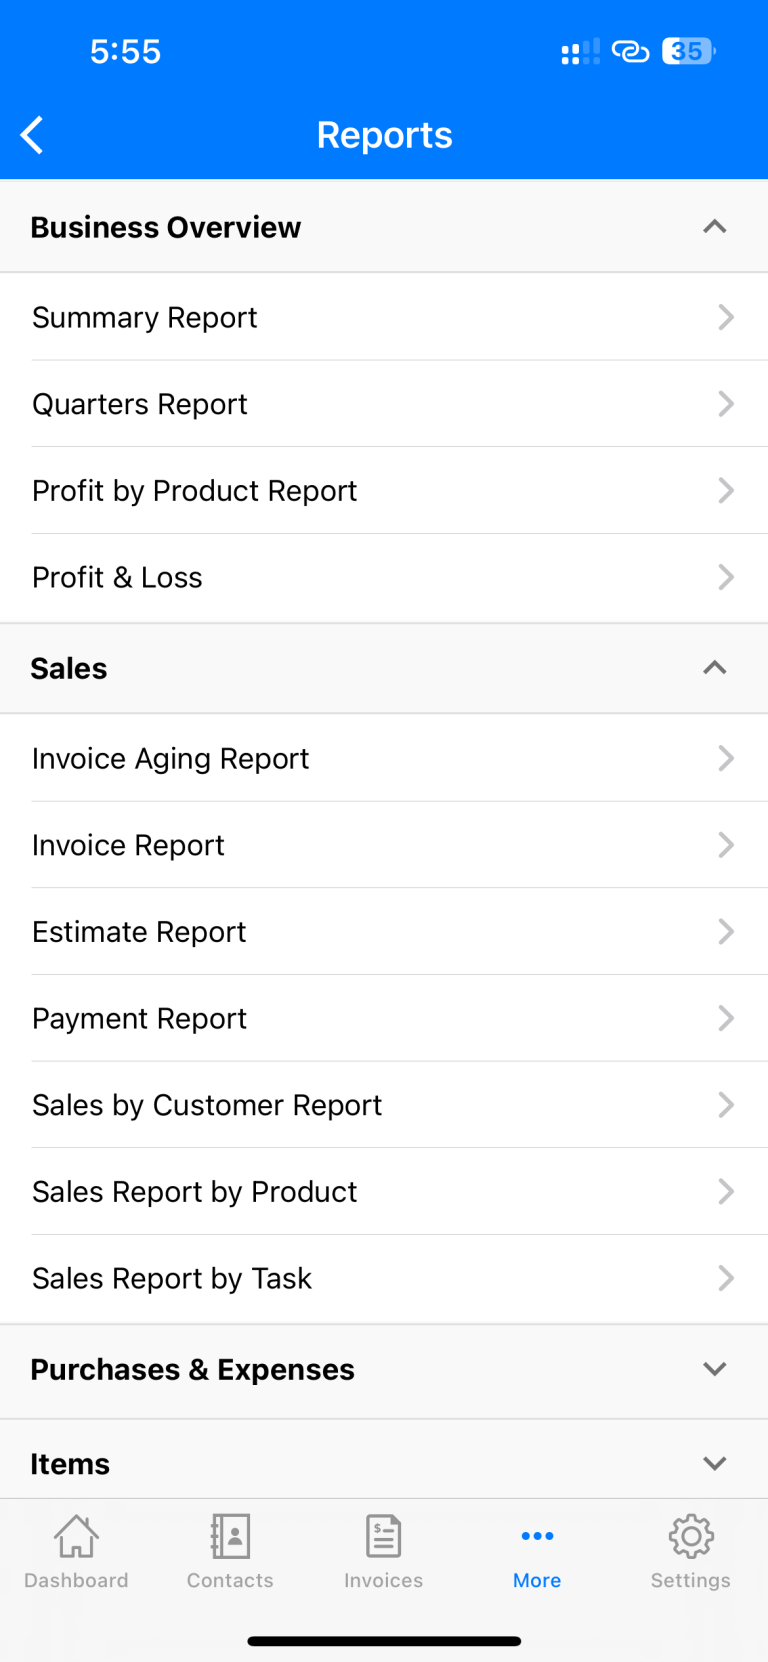Open the Settings gear icon
768x1662 pixels.
(691, 1537)
